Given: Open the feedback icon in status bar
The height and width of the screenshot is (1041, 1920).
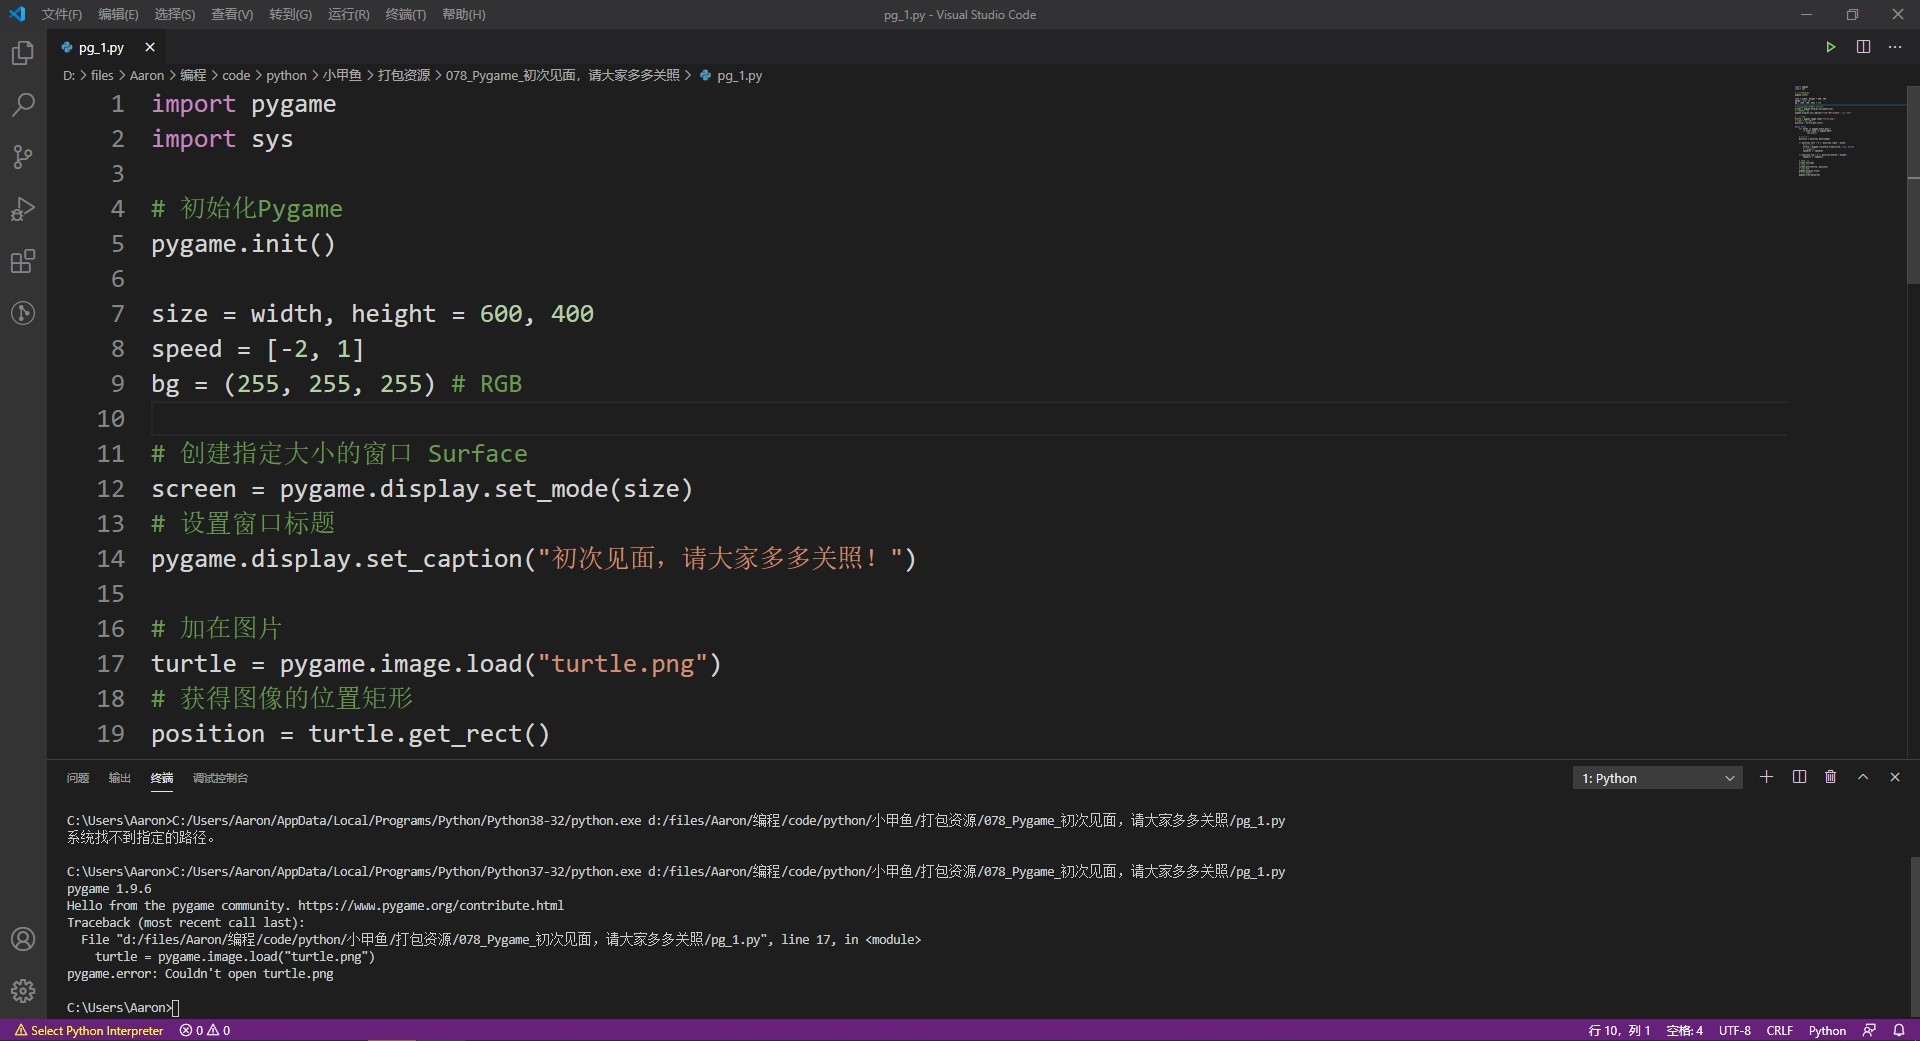Looking at the screenshot, I should click(1869, 1030).
